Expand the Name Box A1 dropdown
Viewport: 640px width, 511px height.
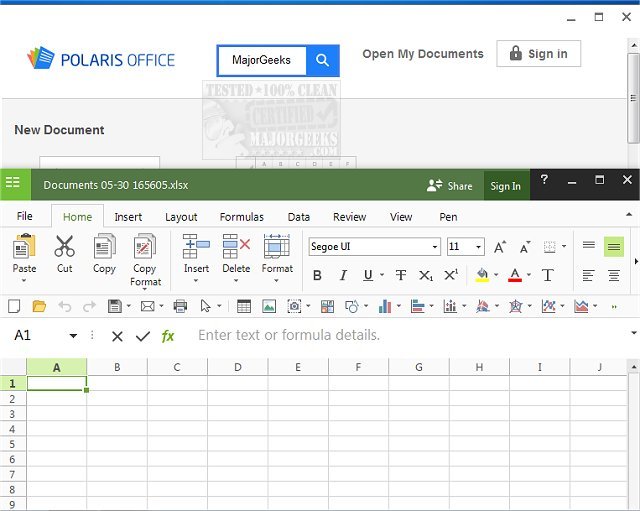(x=73, y=336)
